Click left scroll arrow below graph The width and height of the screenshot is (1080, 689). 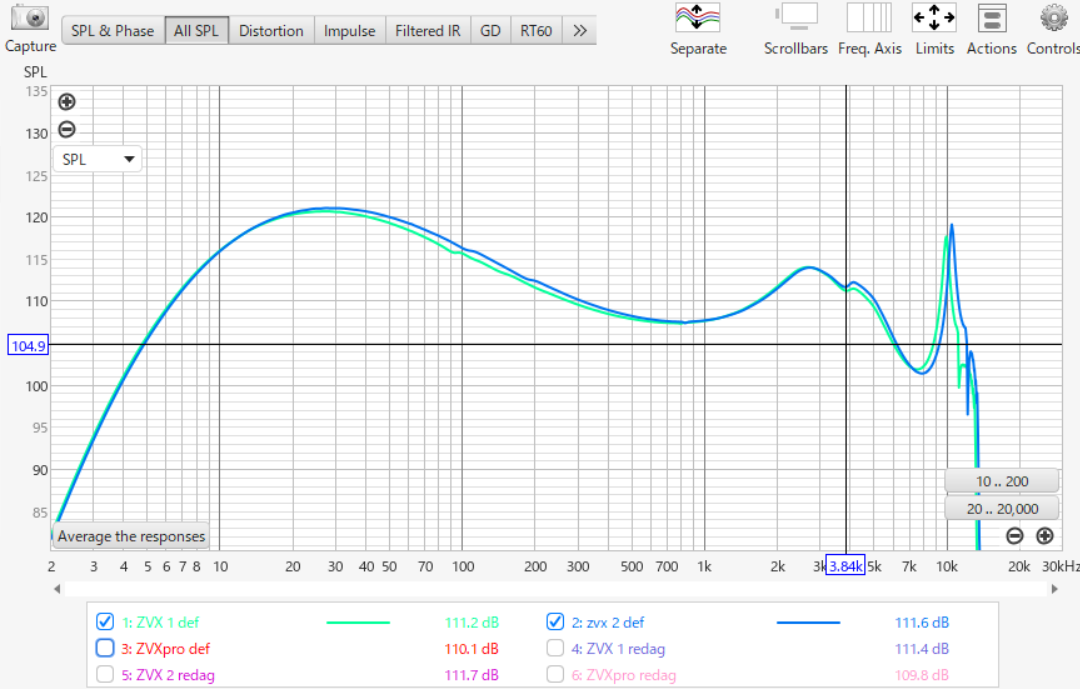(x=57, y=588)
